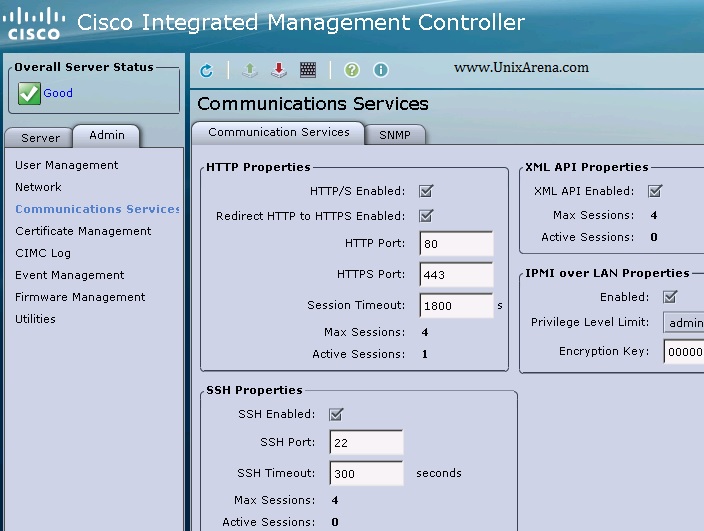The image size is (704, 531).
Task: Open Utilities in sidebar
Action: [x=35, y=319]
